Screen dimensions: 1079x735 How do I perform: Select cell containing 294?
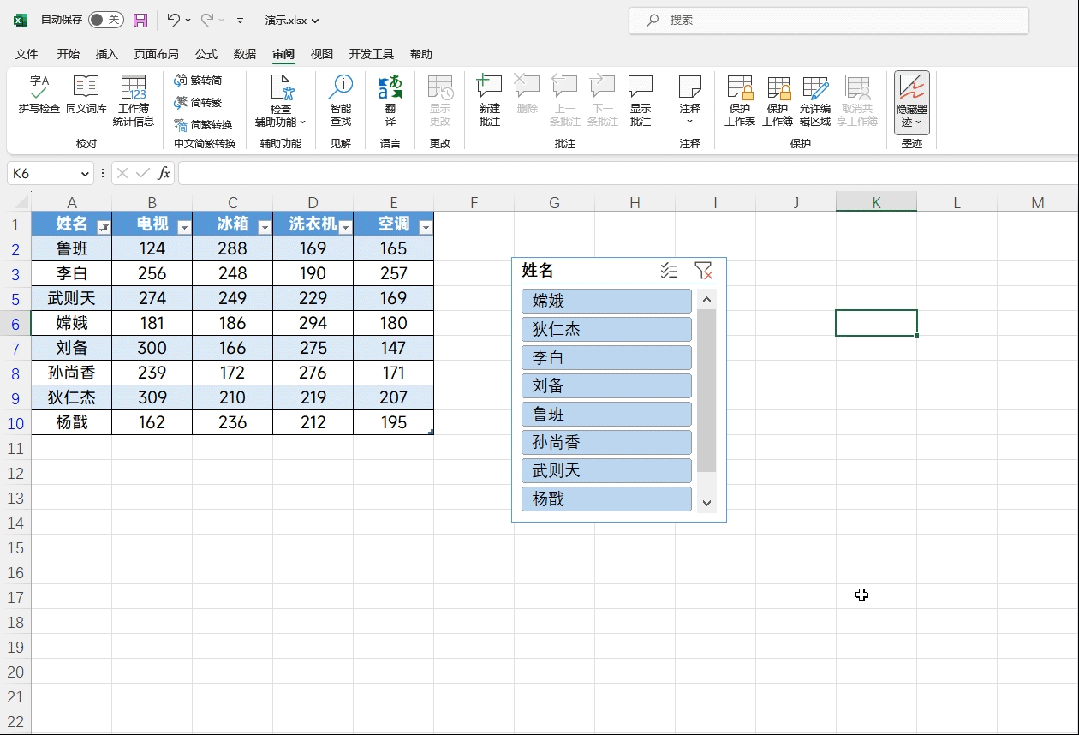coord(313,323)
